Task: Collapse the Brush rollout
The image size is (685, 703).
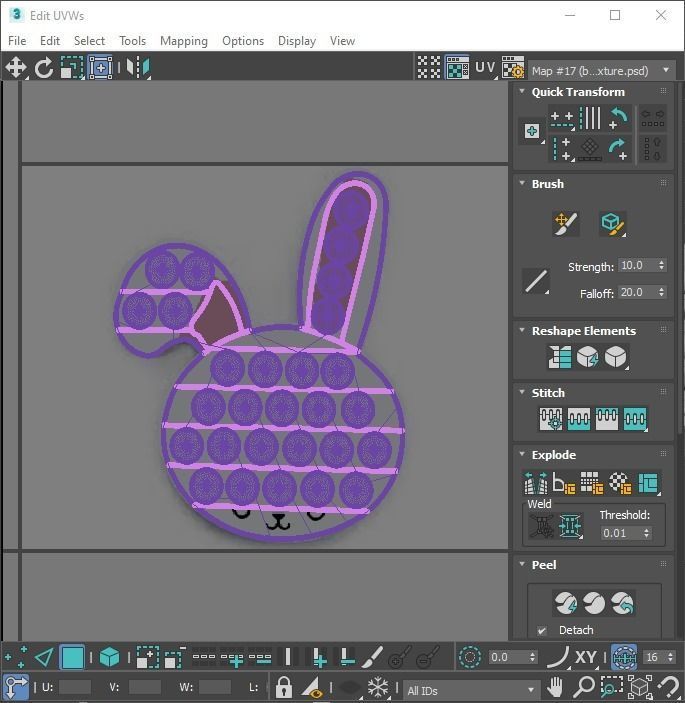Action: click(522, 183)
